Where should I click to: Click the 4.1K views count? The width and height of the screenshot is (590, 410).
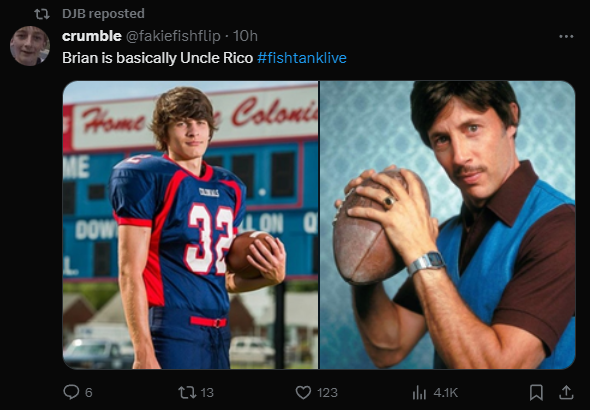click(x=446, y=393)
